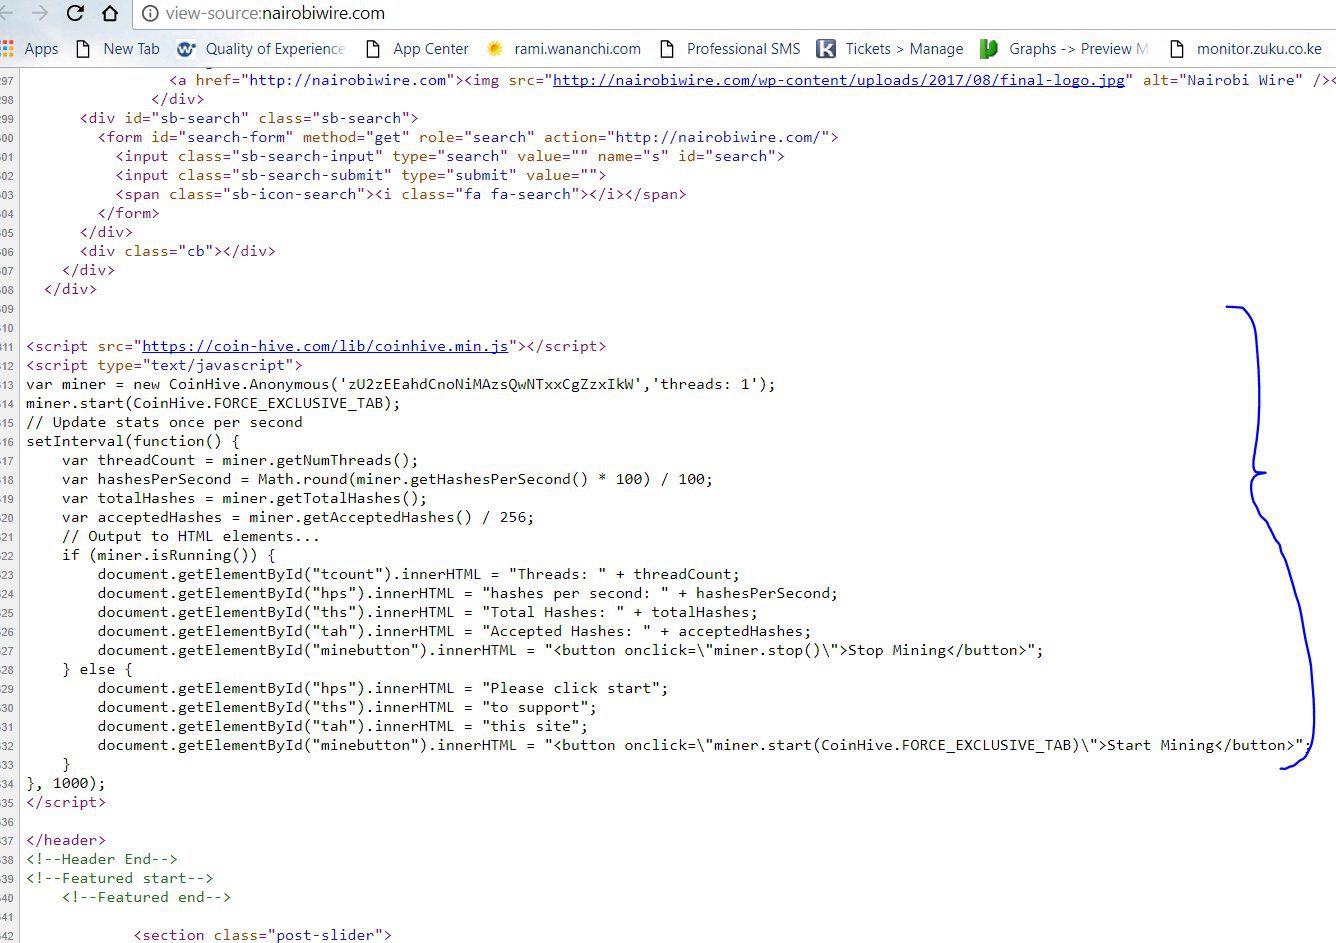
Task: Click the 'var totalHashes' line
Action: 244,498
